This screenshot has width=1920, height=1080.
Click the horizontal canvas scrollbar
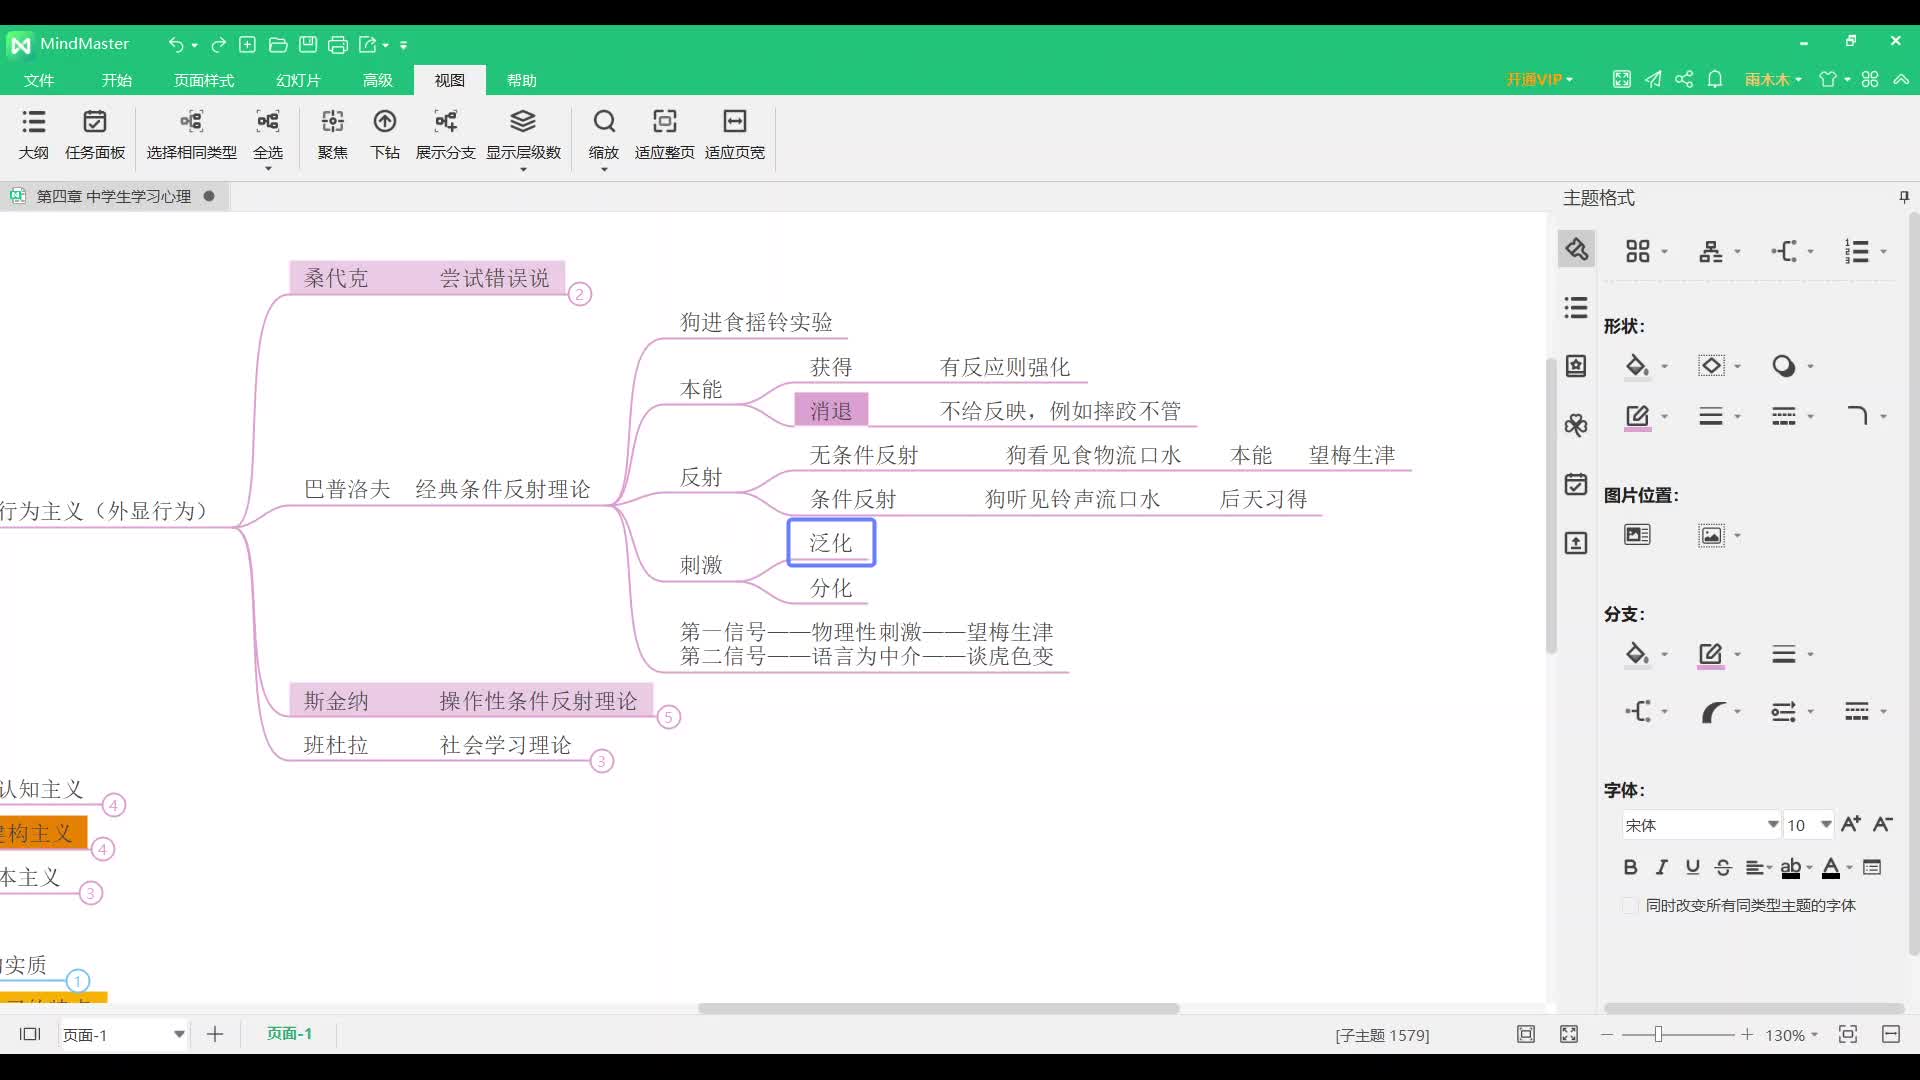pos(938,1009)
